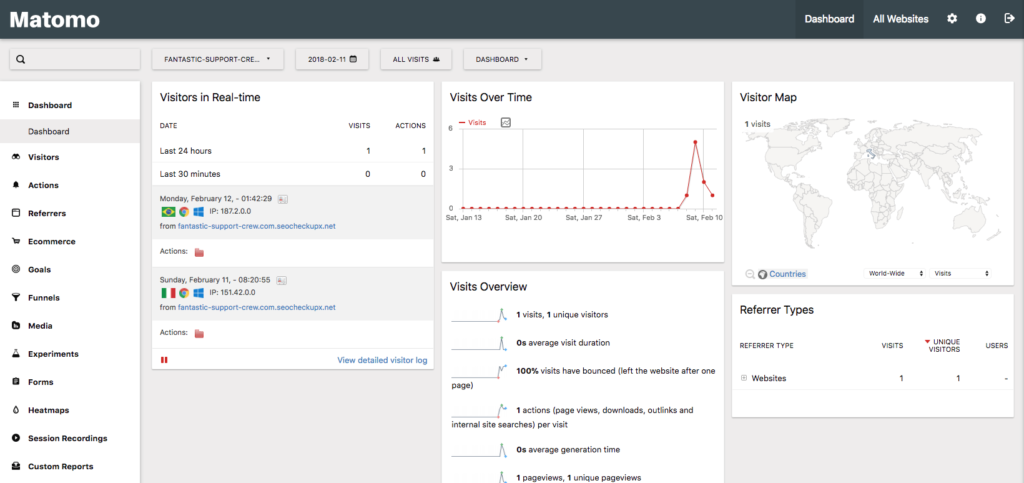1024x483 pixels.
Task: Click the Matomo logo
Action: [x=55, y=19]
